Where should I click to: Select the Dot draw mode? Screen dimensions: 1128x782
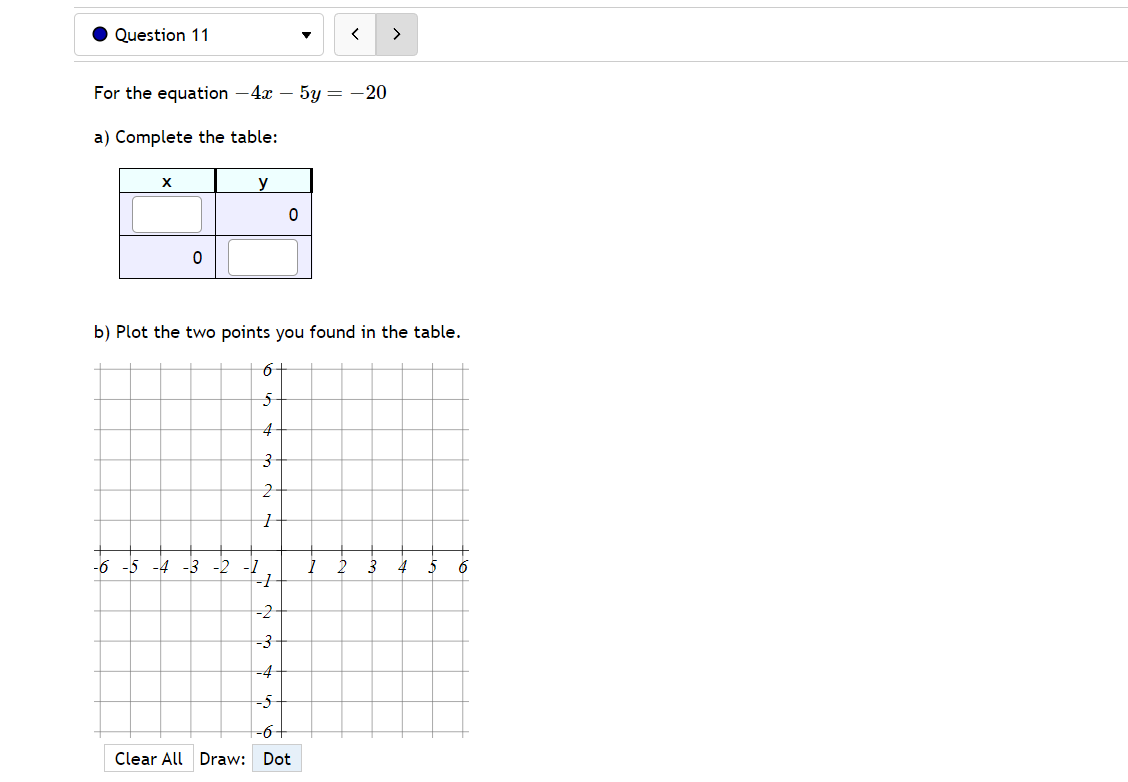(277, 758)
